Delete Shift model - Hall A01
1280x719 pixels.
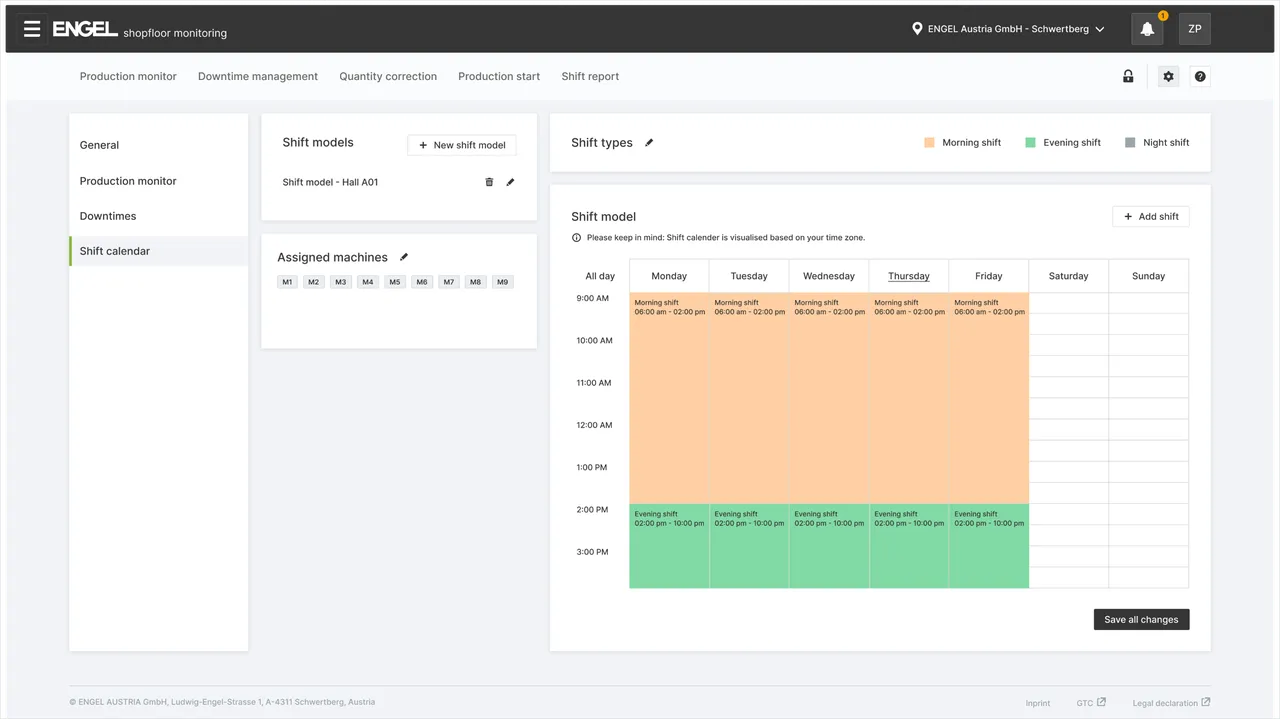coord(489,182)
